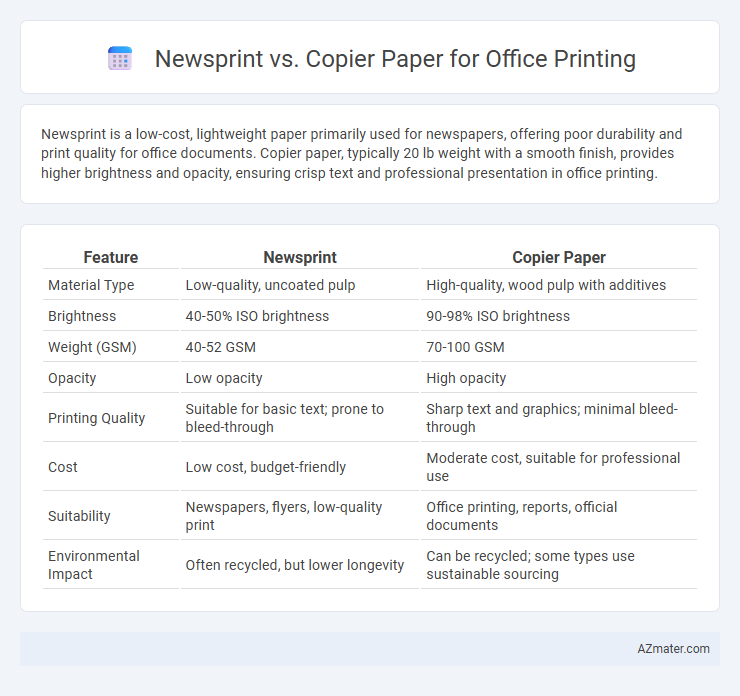Click 'Newspapers, flyers, low-quality print' cell
The image size is (740, 696).
pyautogui.click(x=300, y=516)
